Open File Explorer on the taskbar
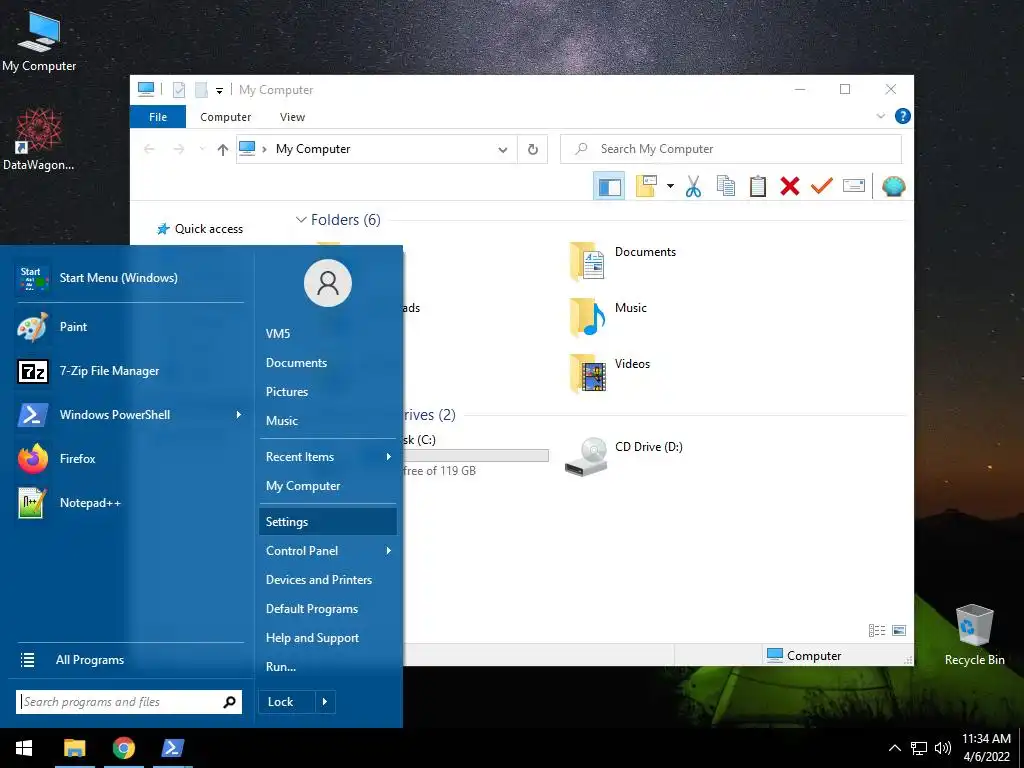This screenshot has width=1024, height=768. (x=74, y=748)
